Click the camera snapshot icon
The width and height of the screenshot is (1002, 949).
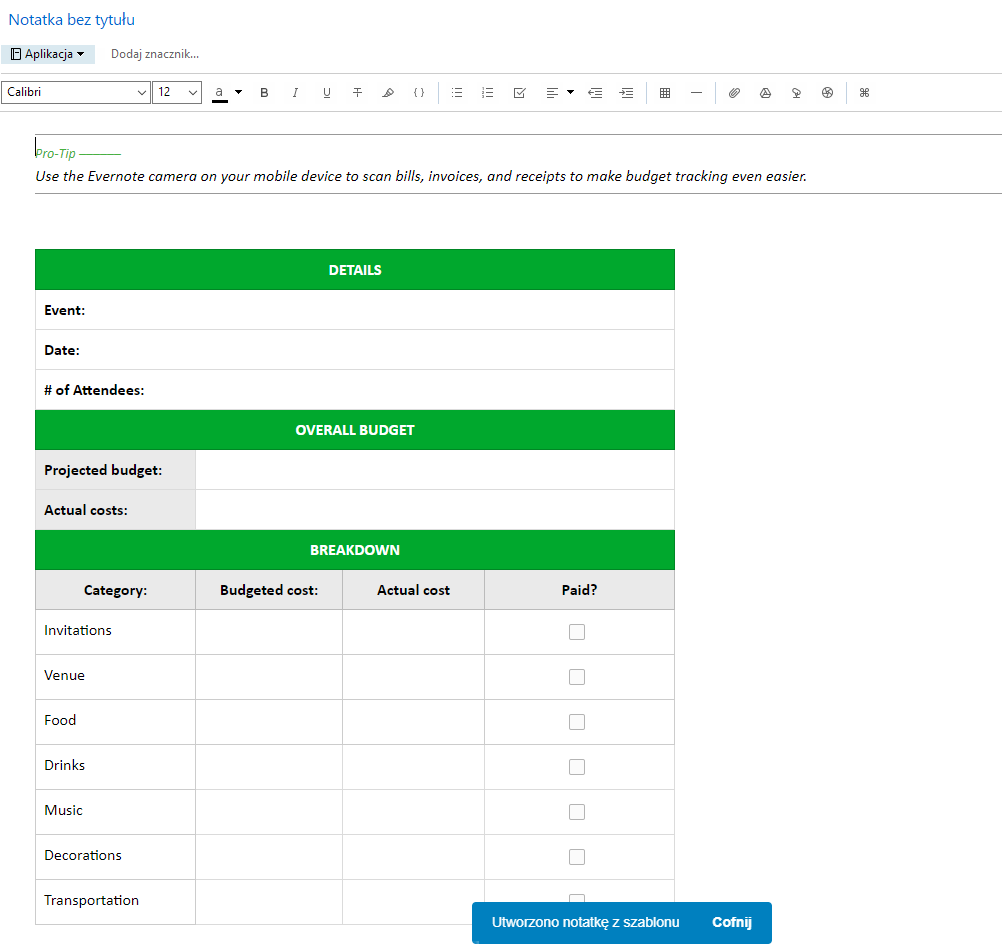pyautogui.click(x=828, y=93)
